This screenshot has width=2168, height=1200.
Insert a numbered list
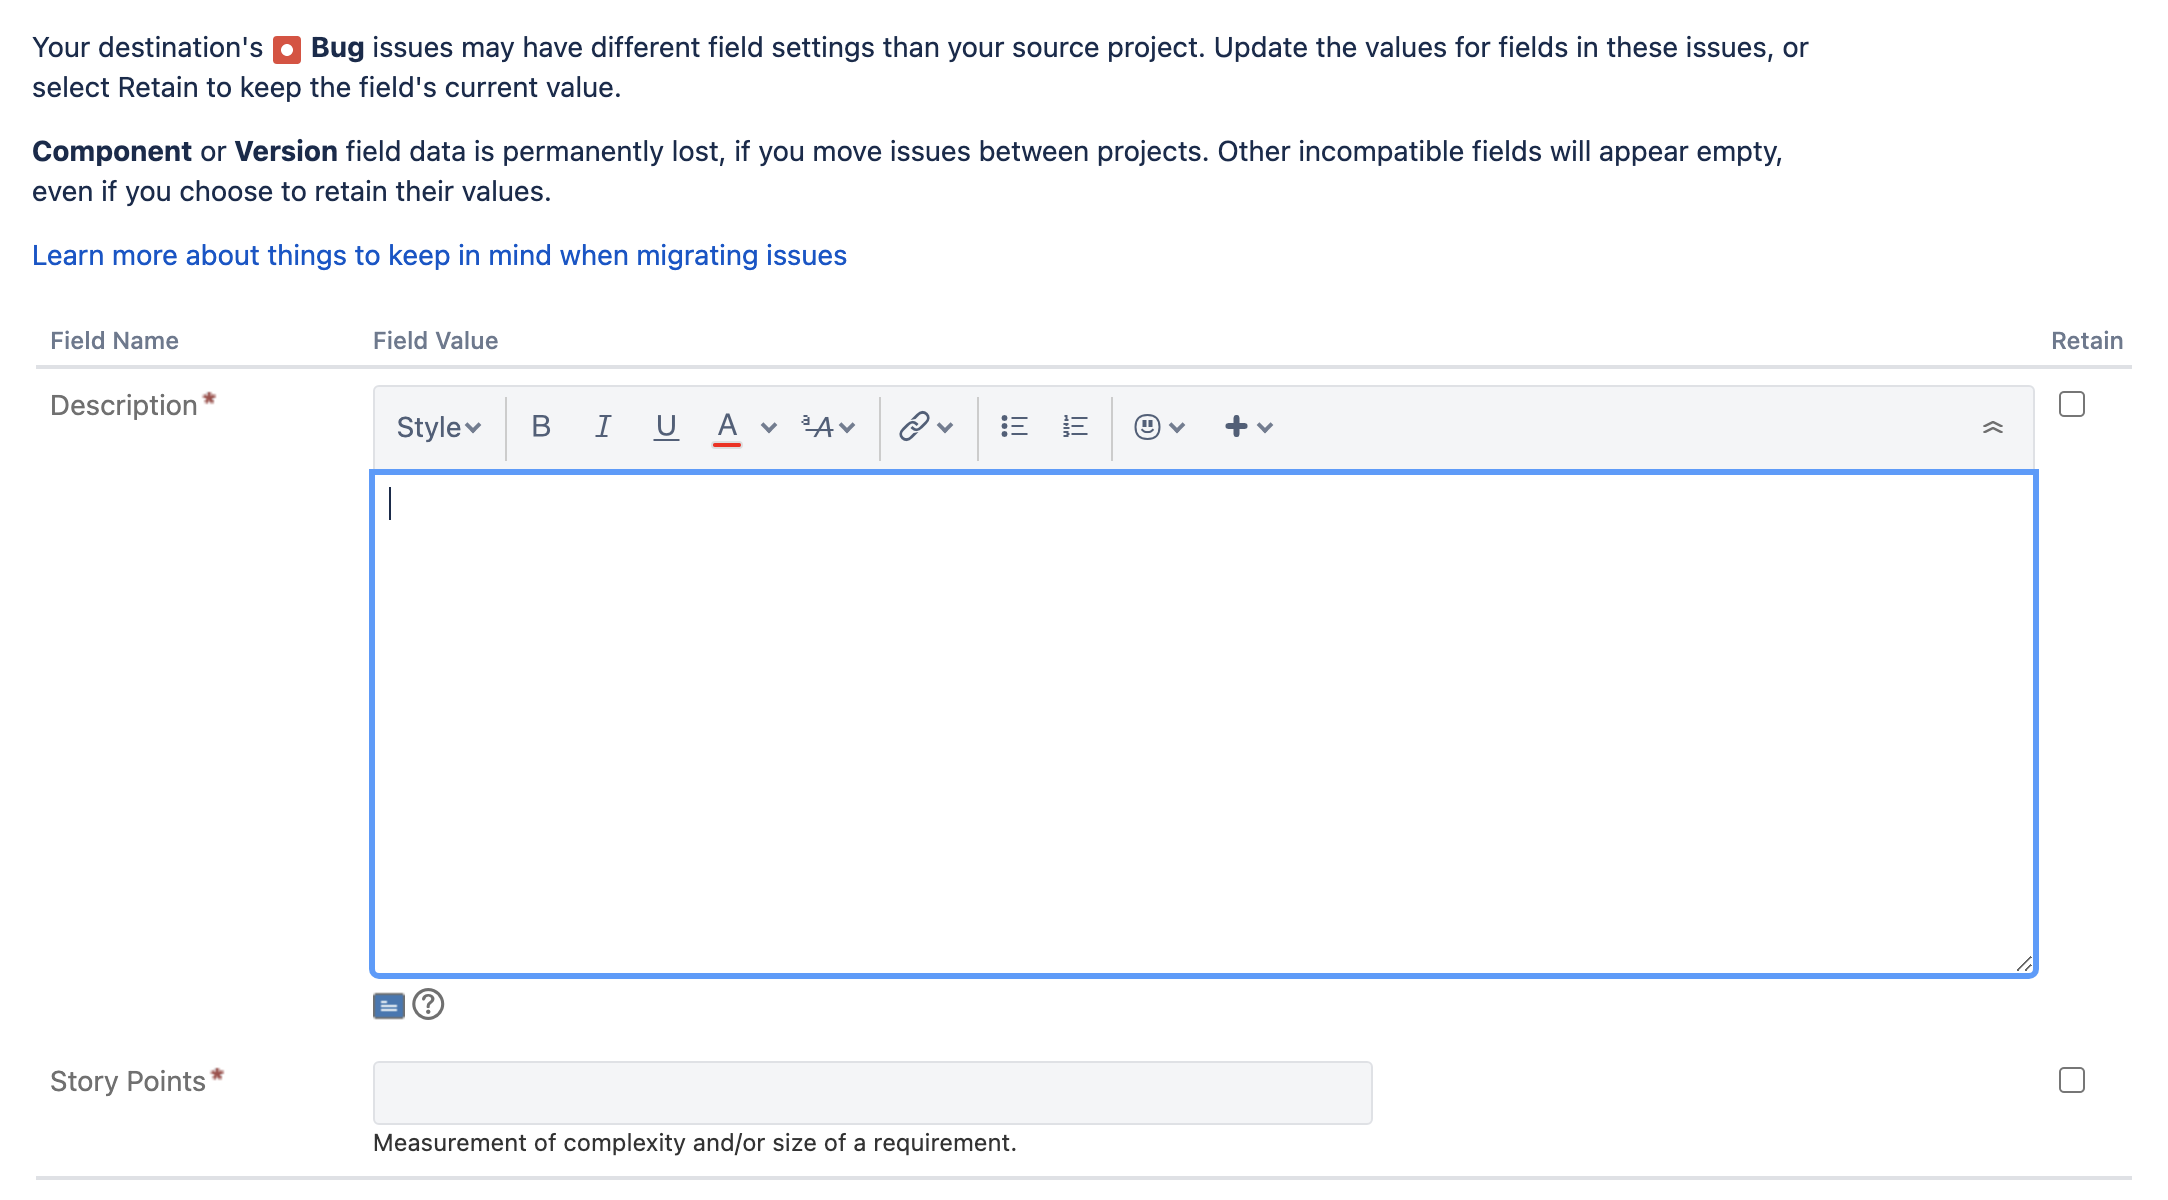coord(1075,427)
